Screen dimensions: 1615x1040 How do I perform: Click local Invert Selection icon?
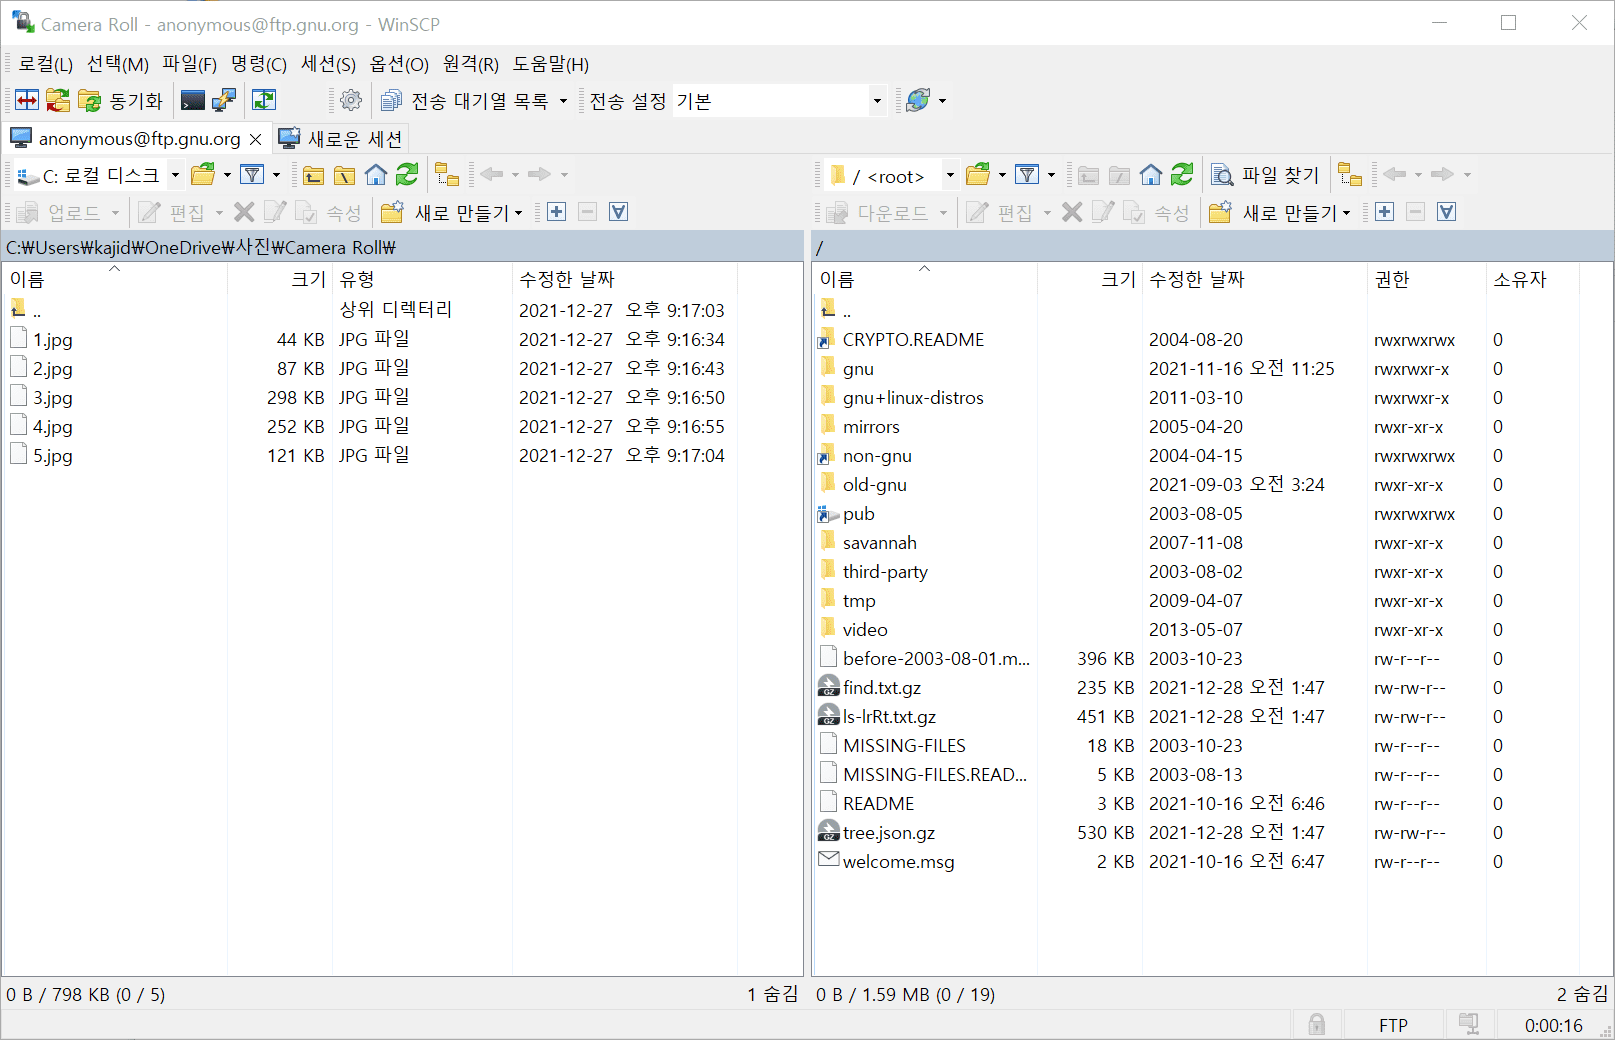point(619,212)
